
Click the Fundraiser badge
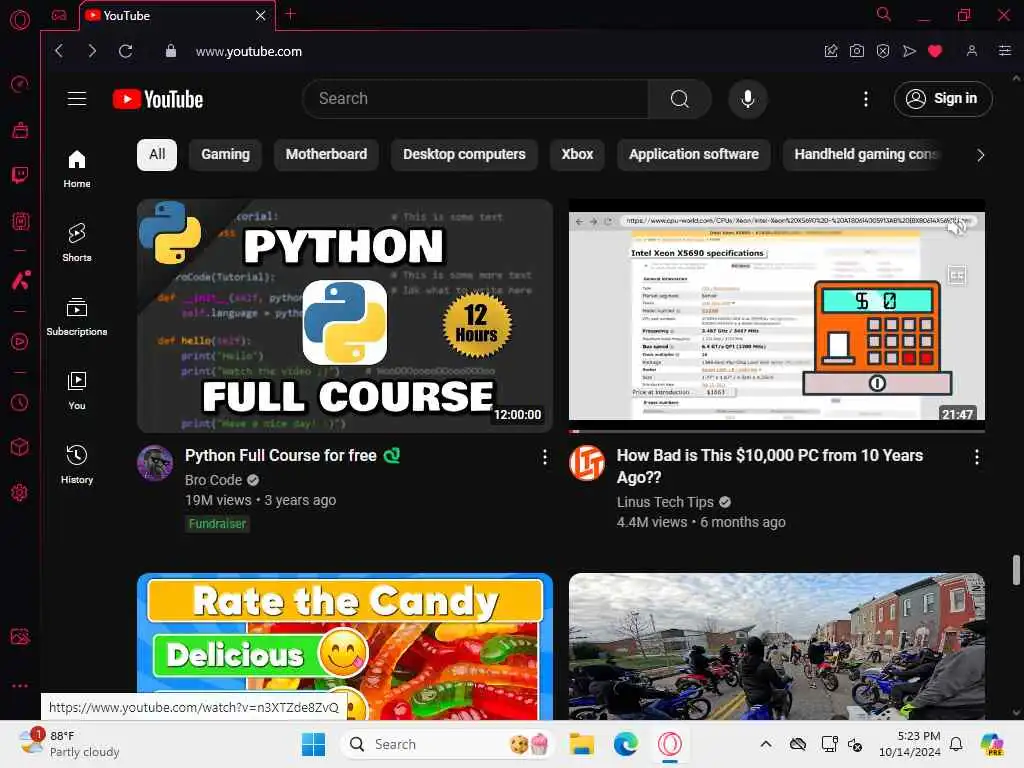(217, 524)
